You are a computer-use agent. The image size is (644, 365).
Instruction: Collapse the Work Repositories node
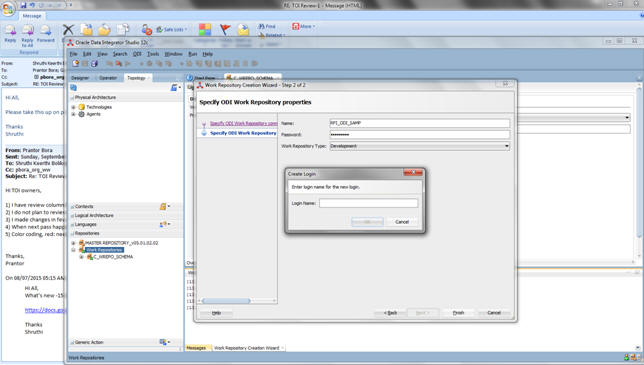tap(74, 250)
